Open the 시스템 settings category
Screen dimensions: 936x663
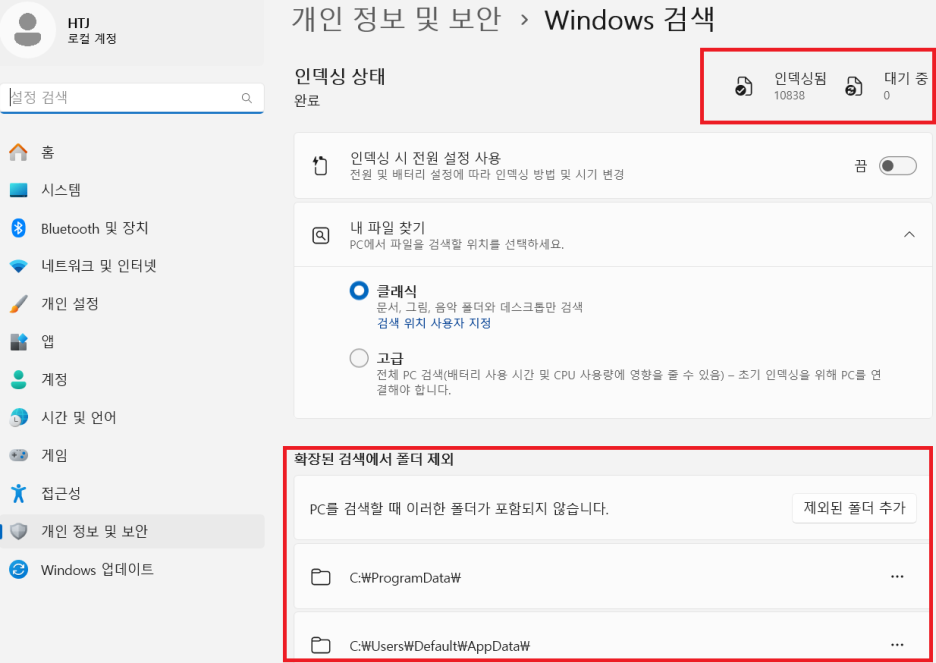click(x=132, y=190)
